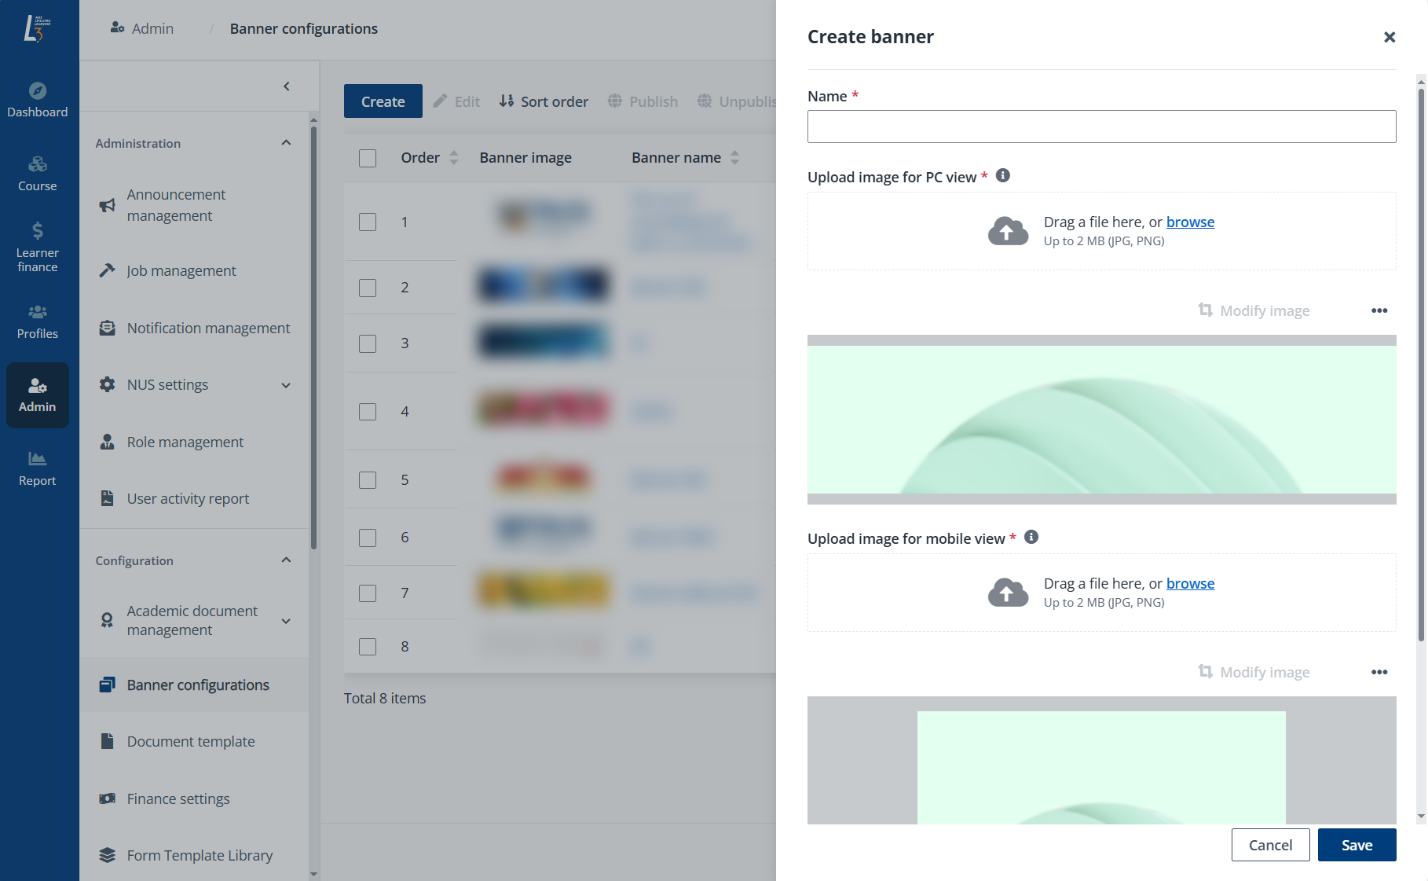Viewport: 1428px width, 881px height.
Task: Collapse the Administration section
Action: (x=286, y=143)
